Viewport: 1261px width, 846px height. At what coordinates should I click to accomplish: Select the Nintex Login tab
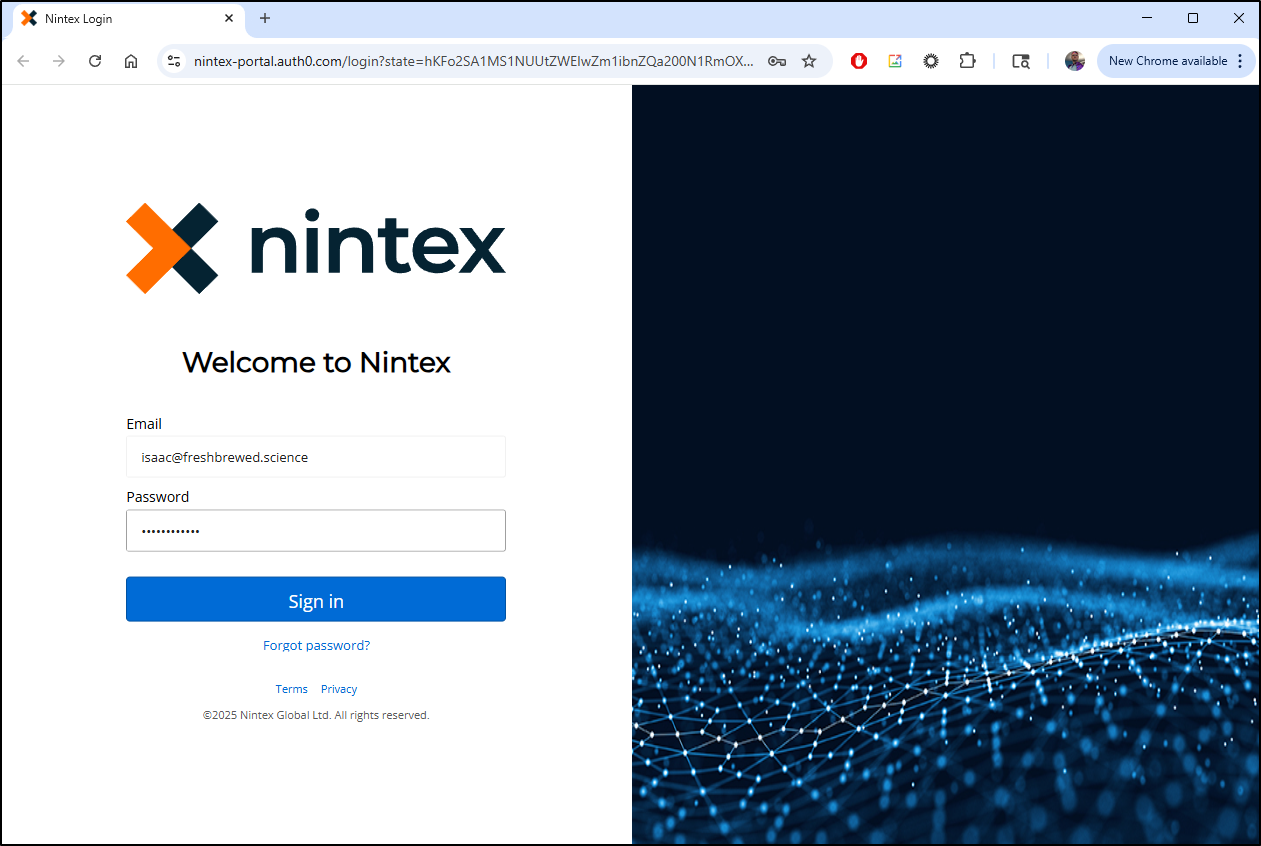click(x=127, y=18)
